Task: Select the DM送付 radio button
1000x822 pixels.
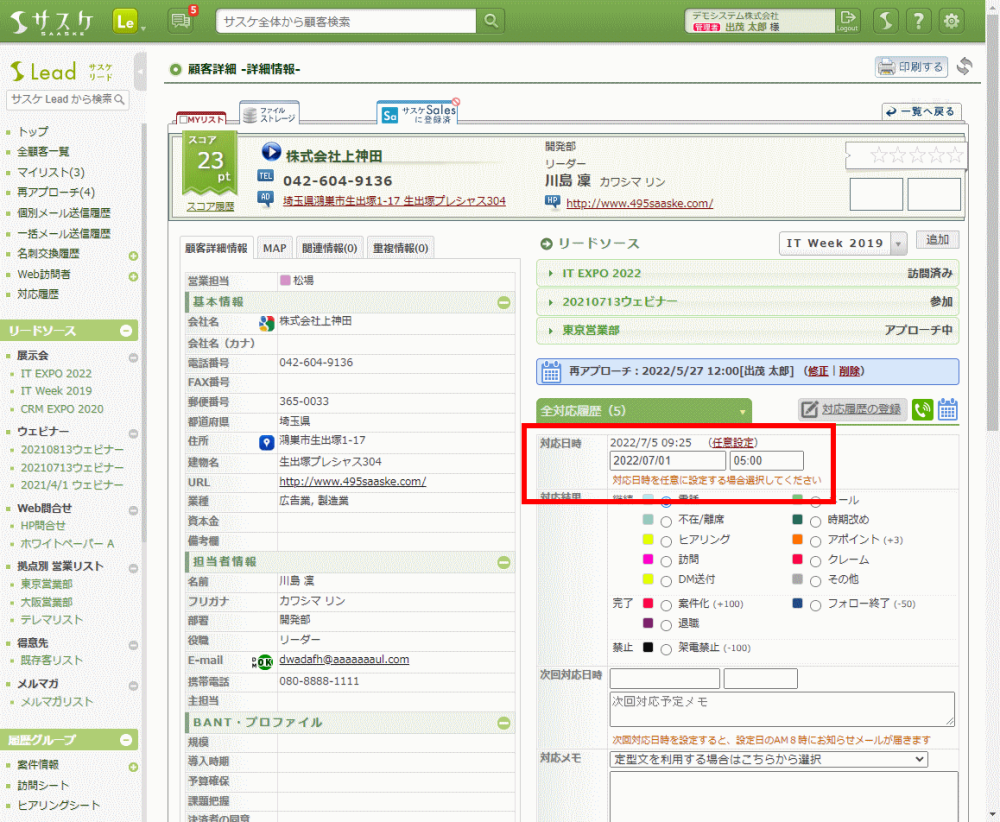Action: [x=666, y=581]
